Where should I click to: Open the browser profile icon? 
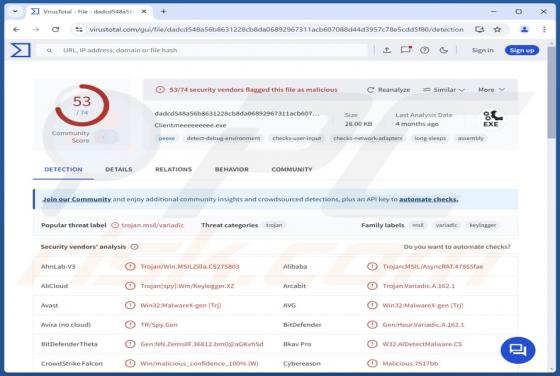[524, 30]
